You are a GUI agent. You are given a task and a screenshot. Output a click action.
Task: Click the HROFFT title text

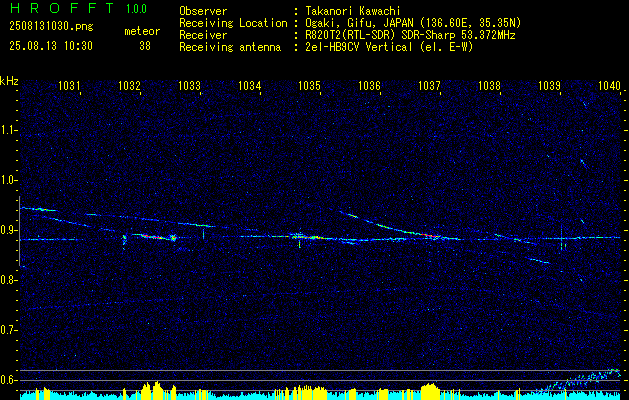(x=62, y=8)
